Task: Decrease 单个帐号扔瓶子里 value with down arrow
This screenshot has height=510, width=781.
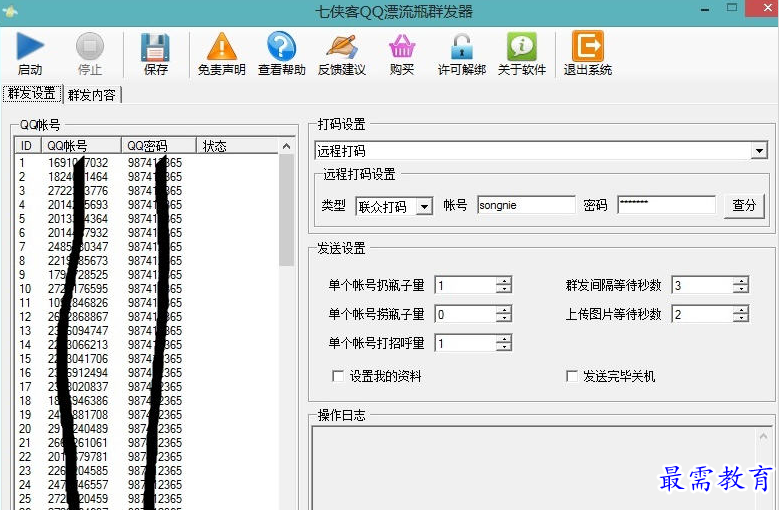Action: 504,289
